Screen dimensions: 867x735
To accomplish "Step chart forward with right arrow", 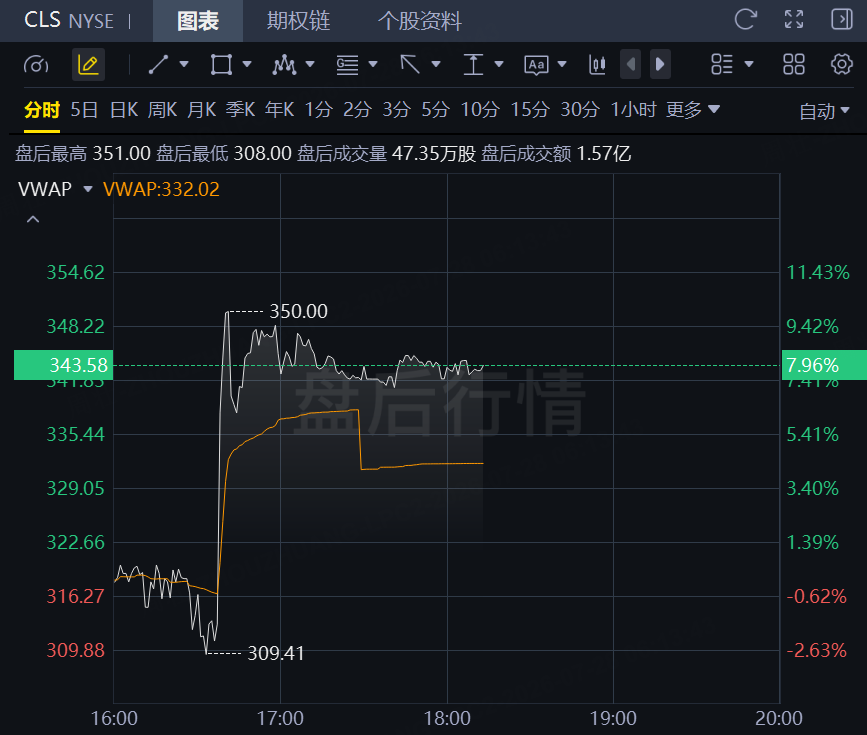I will [x=660, y=65].
